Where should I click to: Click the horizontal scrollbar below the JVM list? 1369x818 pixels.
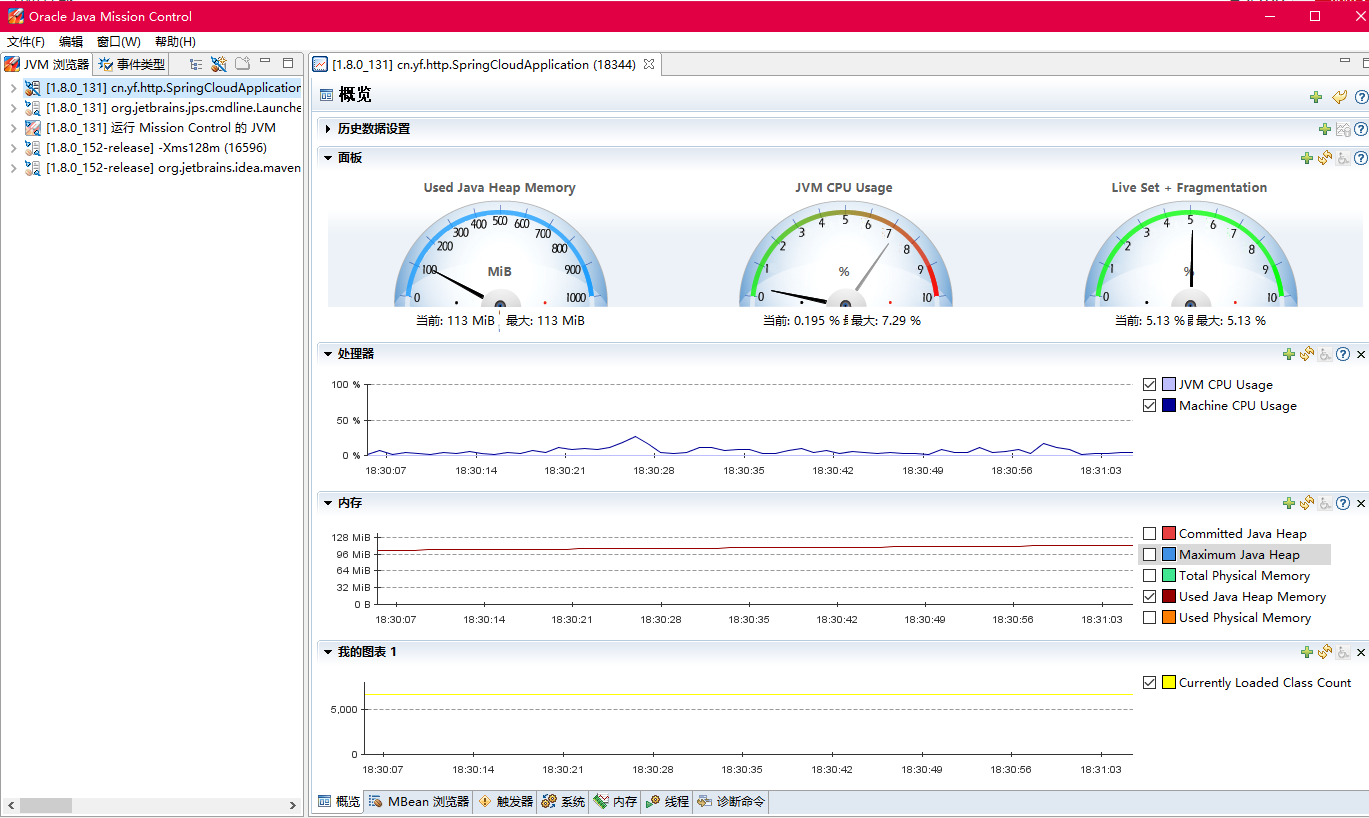coord(45,805)
